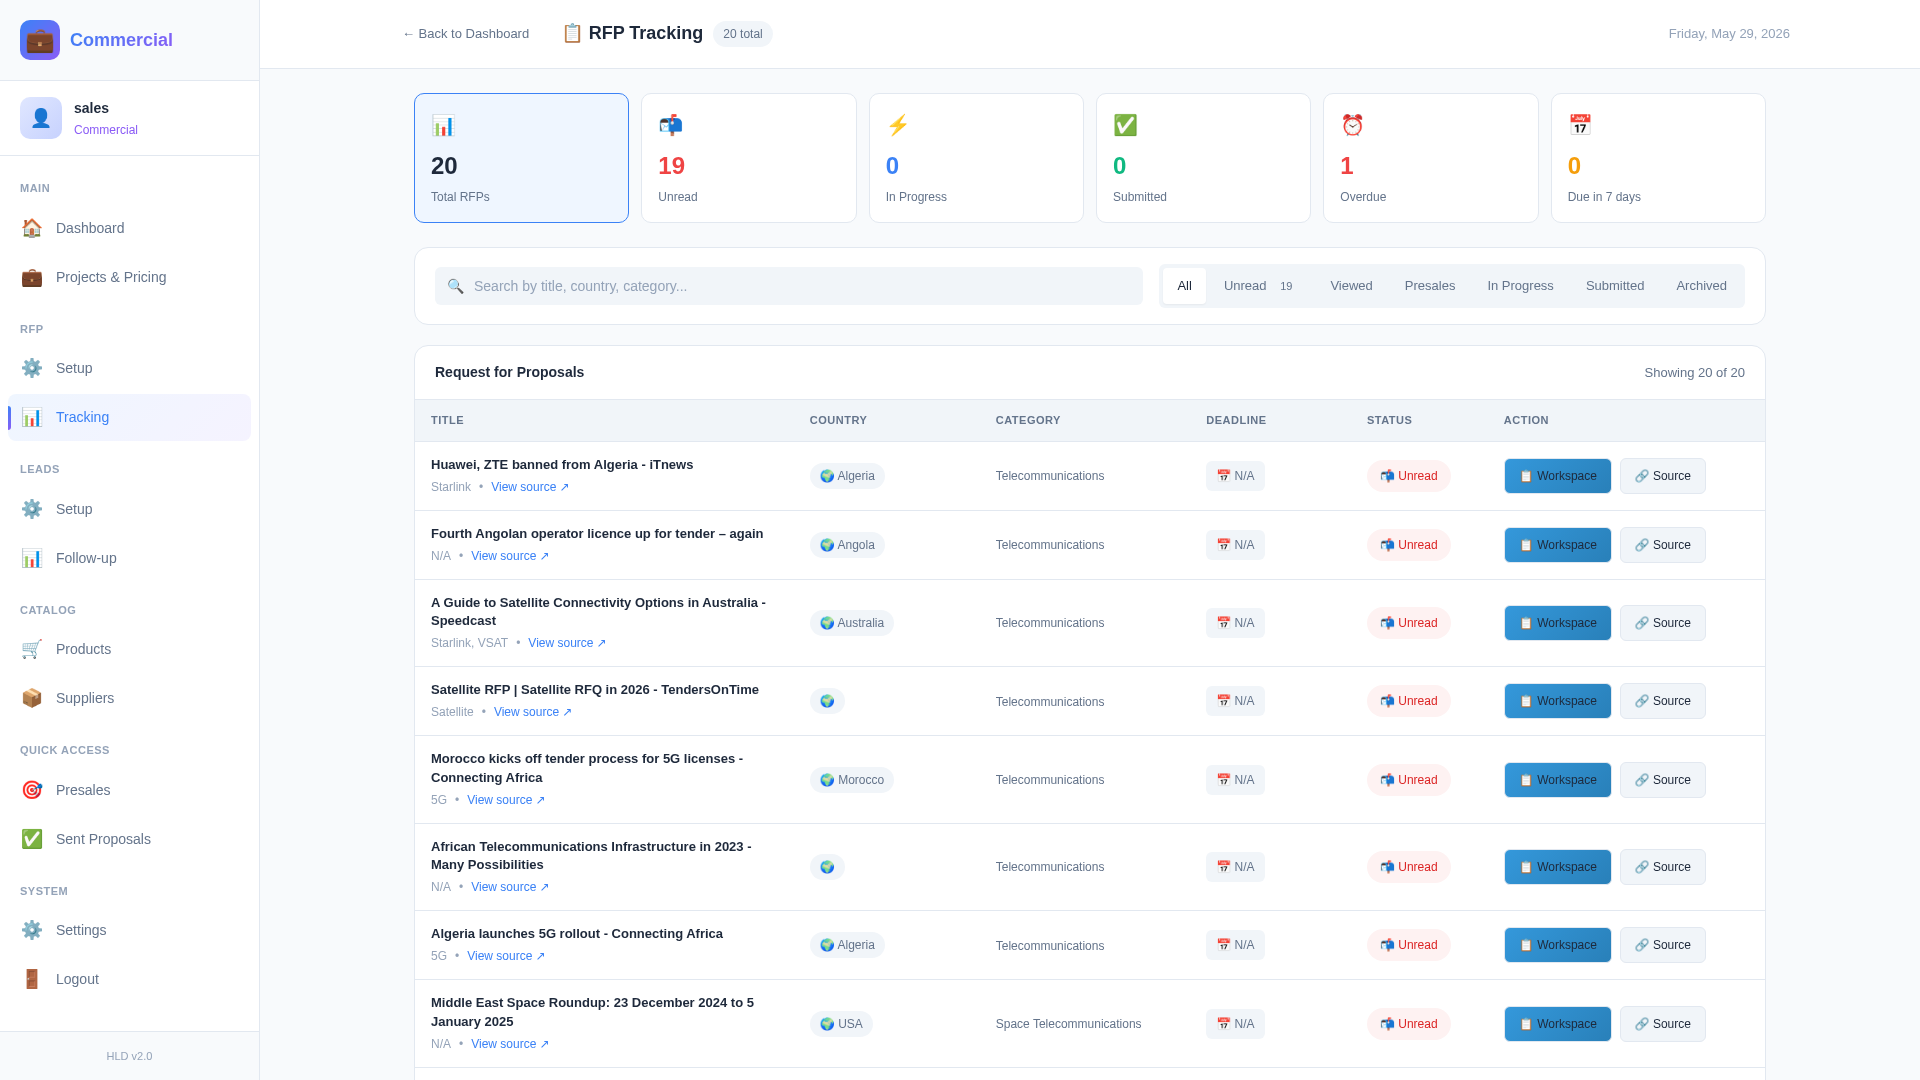Click the Showing 20 of 20 text
Screen dimensions: 1920x1080
[1694, 373]
